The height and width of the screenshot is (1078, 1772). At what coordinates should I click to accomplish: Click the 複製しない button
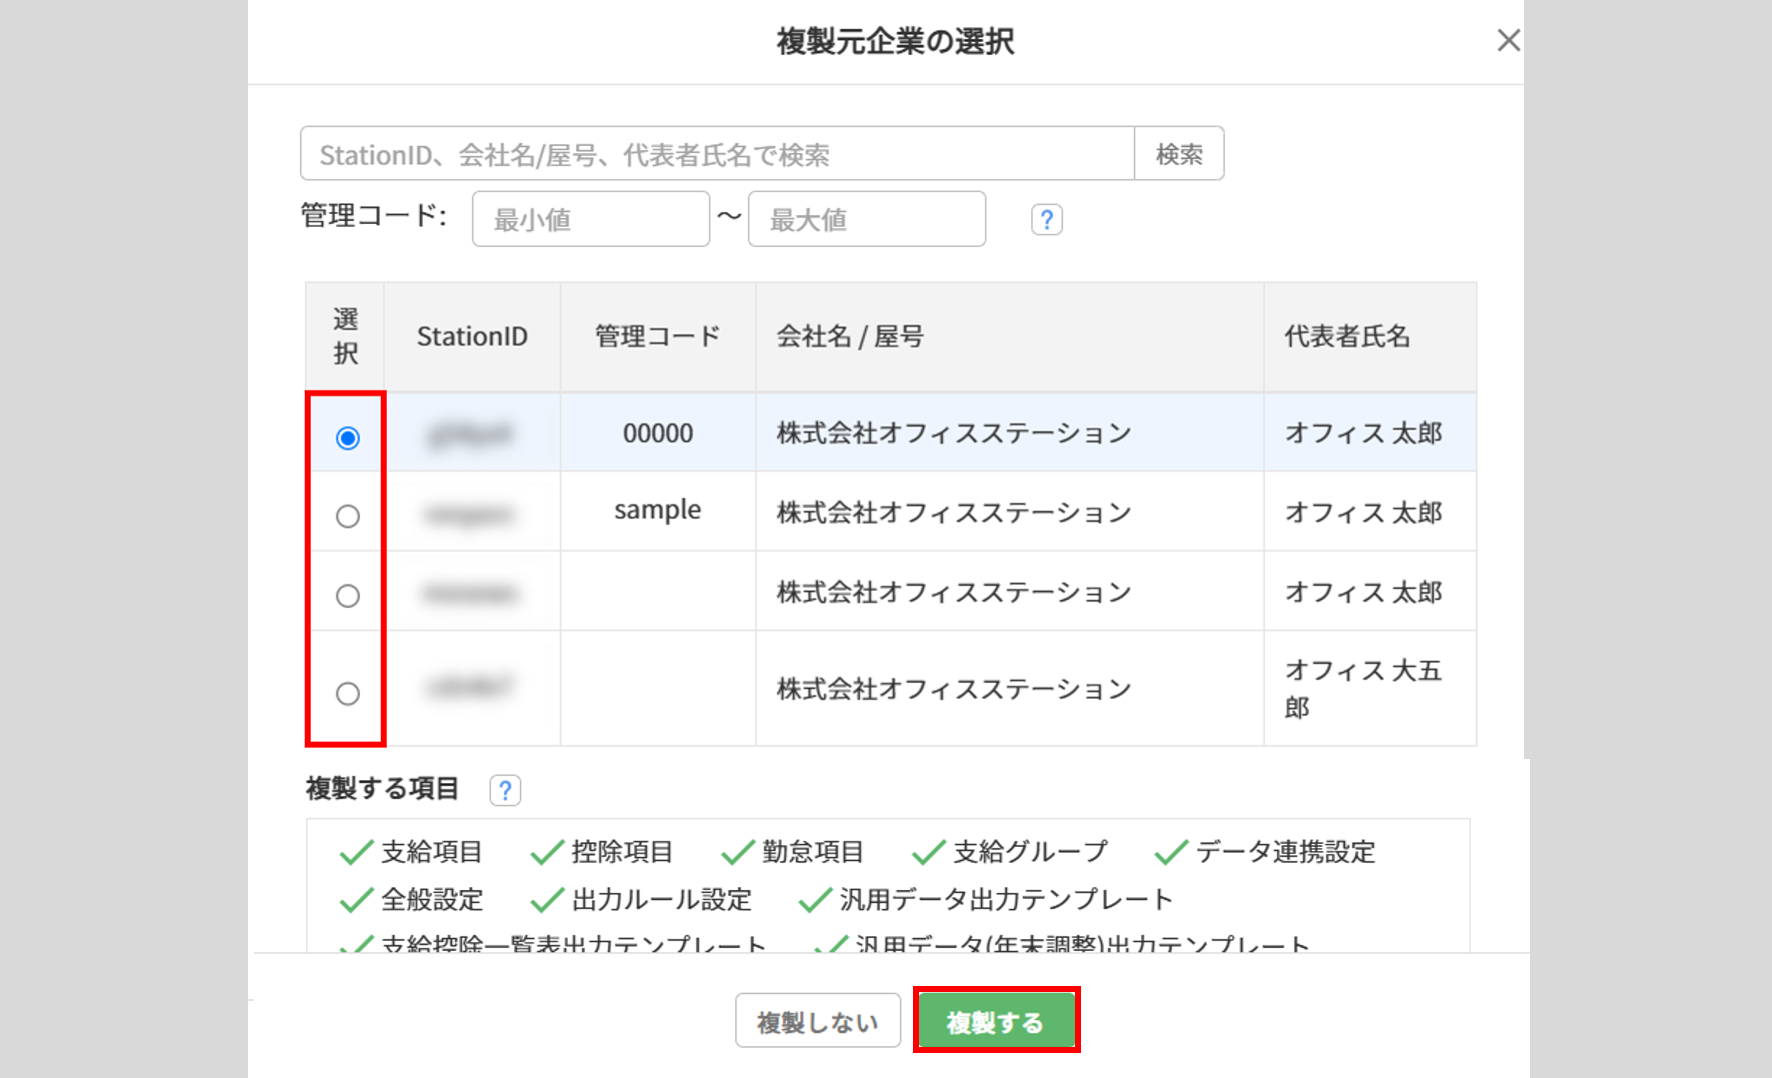point(817,1021)
